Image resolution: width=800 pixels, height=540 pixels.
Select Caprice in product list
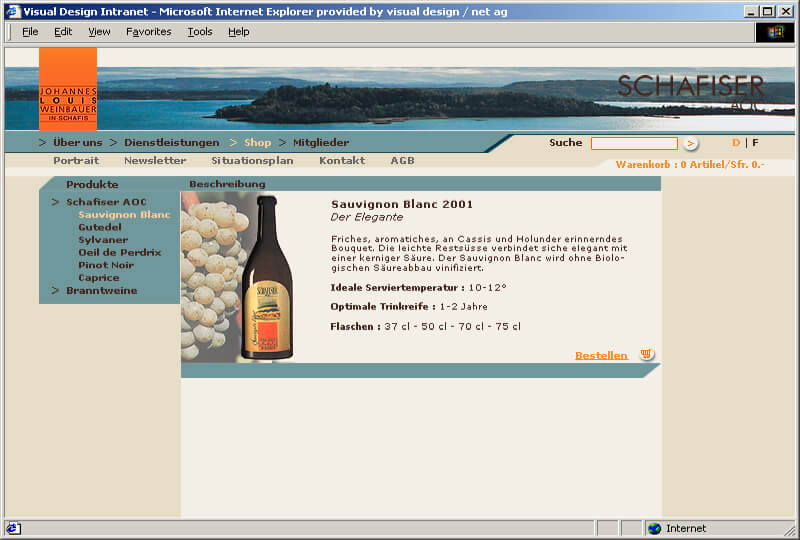(99, 278)
